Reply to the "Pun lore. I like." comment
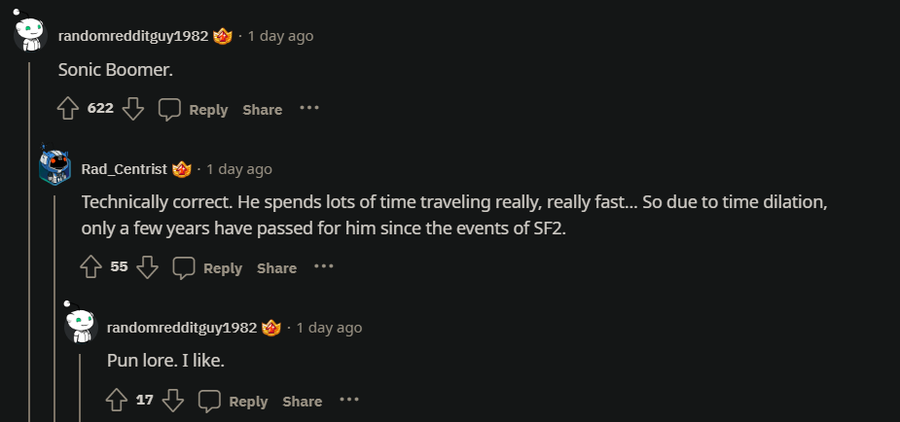 [234, 401]
